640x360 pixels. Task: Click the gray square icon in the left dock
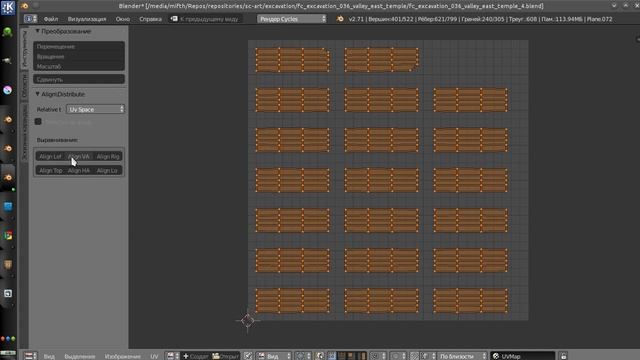click(x=8, y=293)
